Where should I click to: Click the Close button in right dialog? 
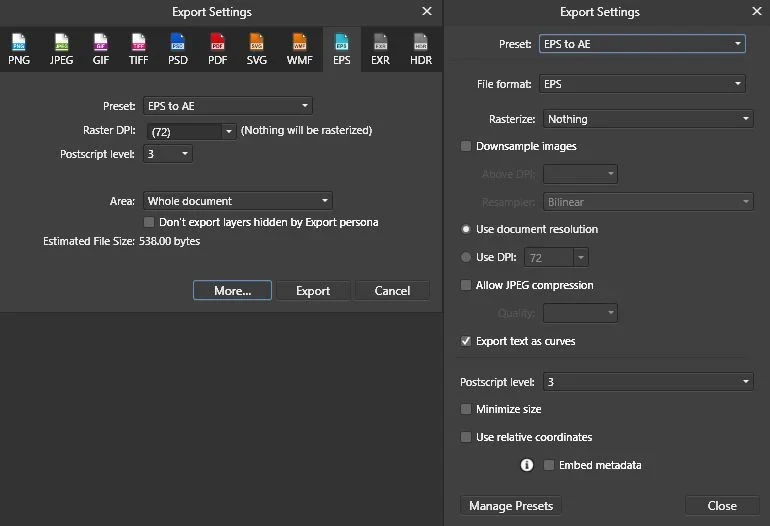(x=722, y=505)
